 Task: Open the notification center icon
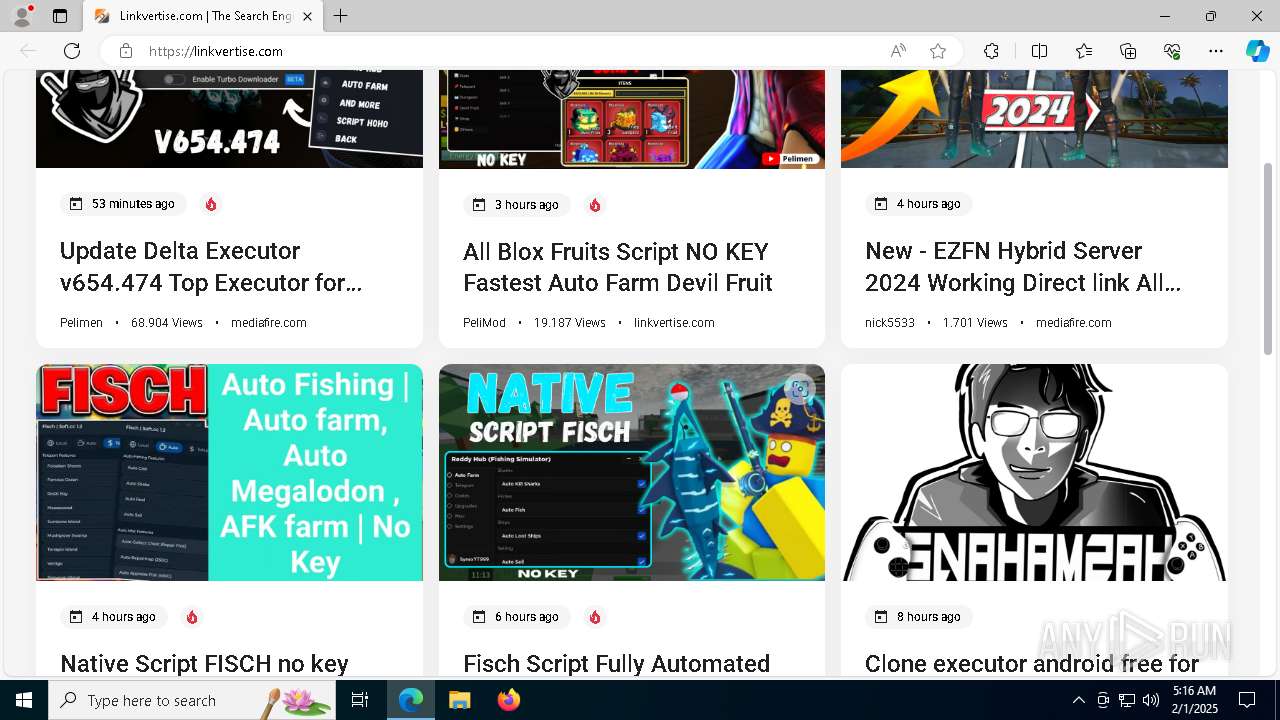coord(1247,700)
